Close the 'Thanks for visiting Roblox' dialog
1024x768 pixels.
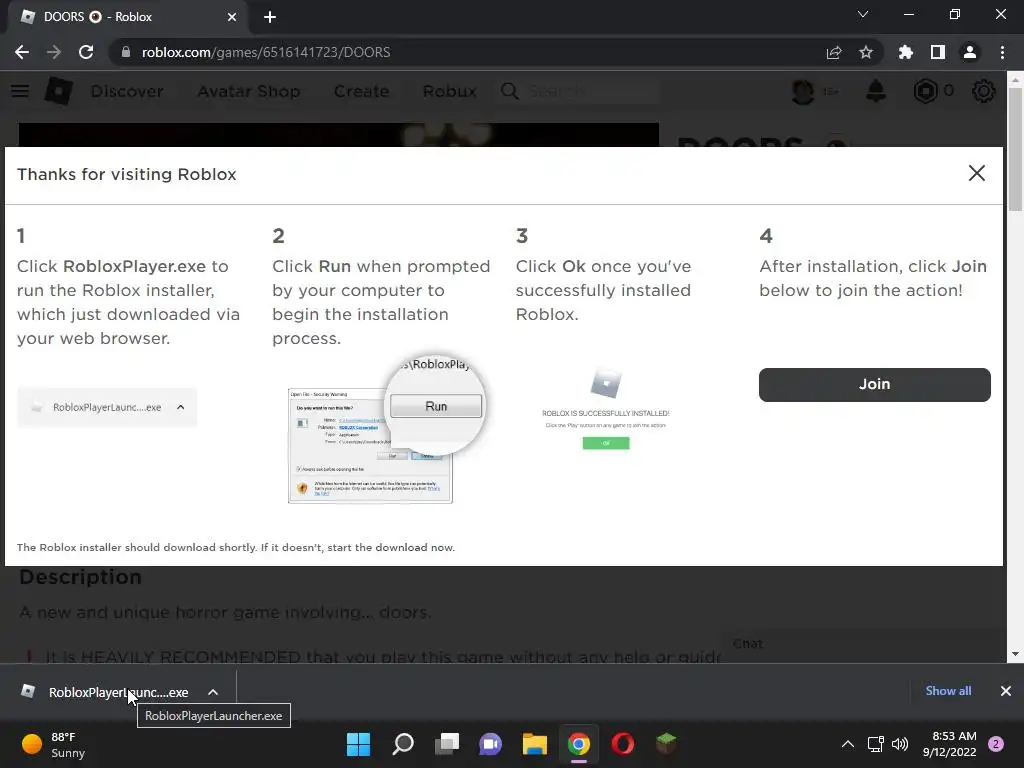pyautogui.click(x=976, y=173)
